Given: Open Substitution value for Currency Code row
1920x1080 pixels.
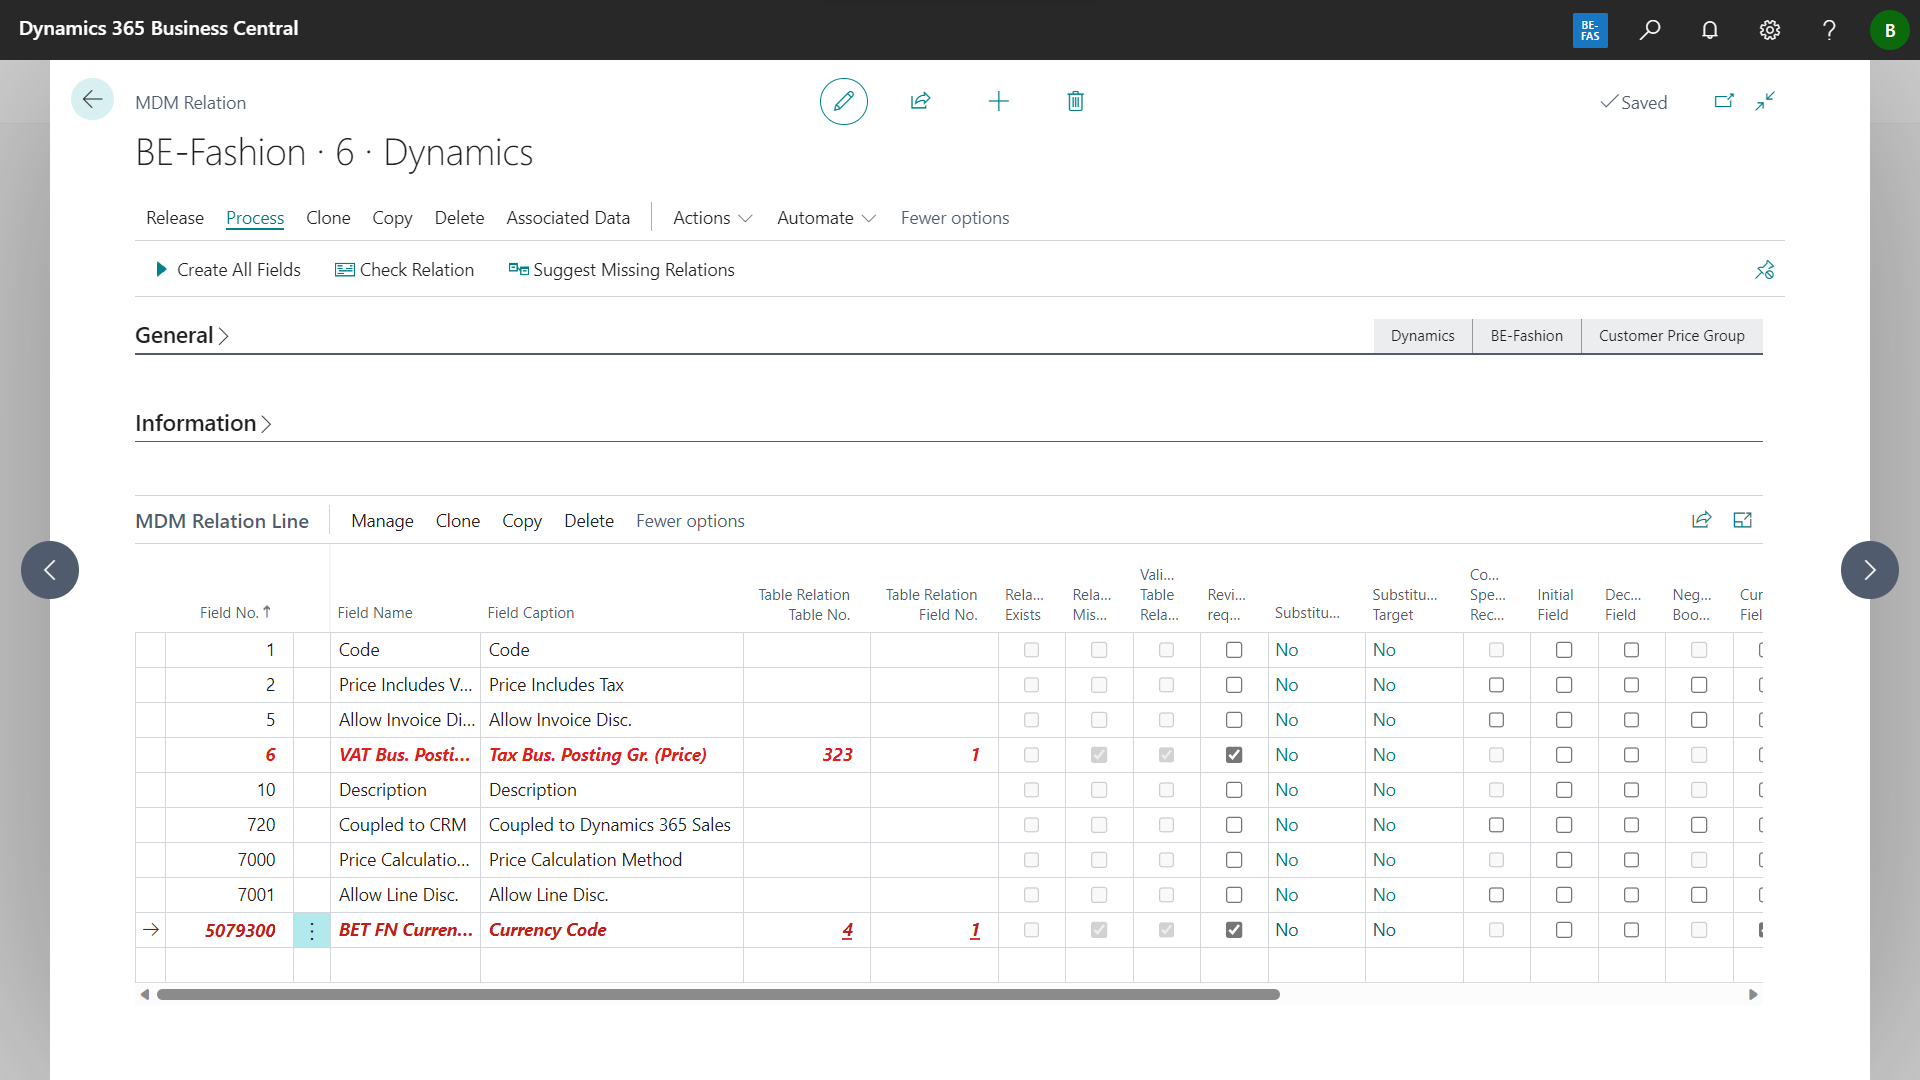Looking at the screenshot, I should [1286, 930].
